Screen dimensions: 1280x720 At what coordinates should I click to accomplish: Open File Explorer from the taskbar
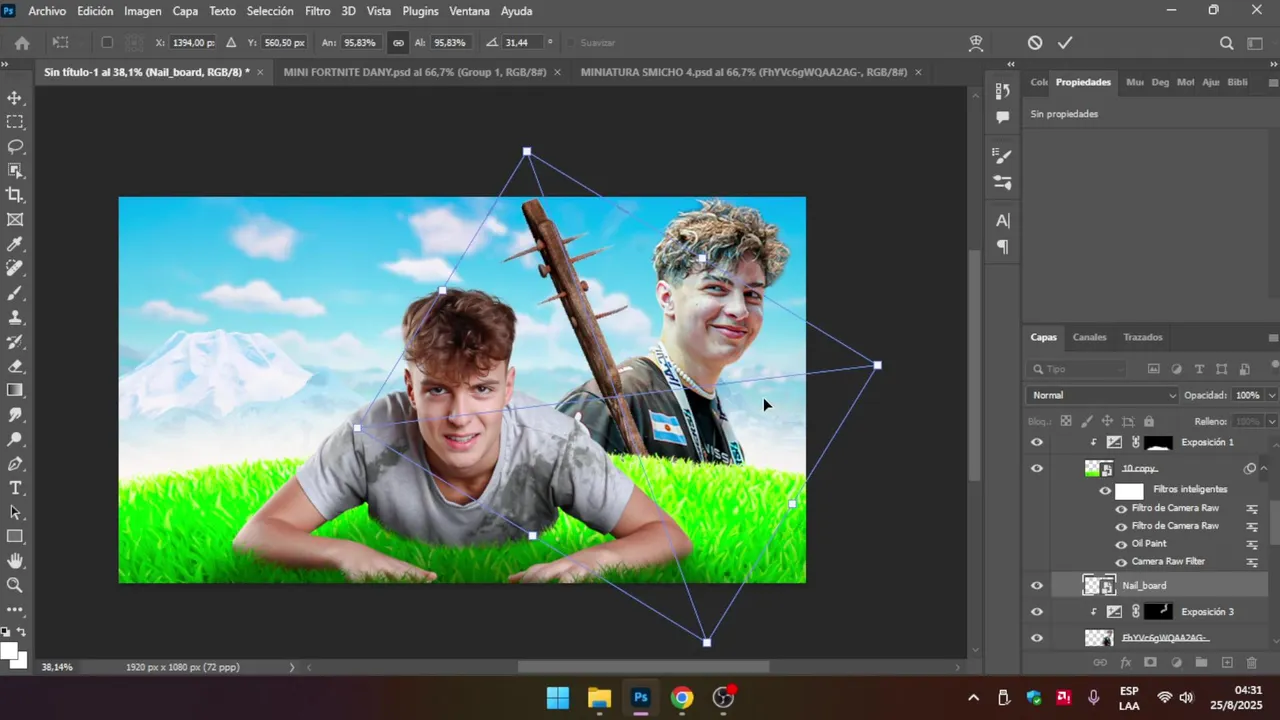coord(599,698)
